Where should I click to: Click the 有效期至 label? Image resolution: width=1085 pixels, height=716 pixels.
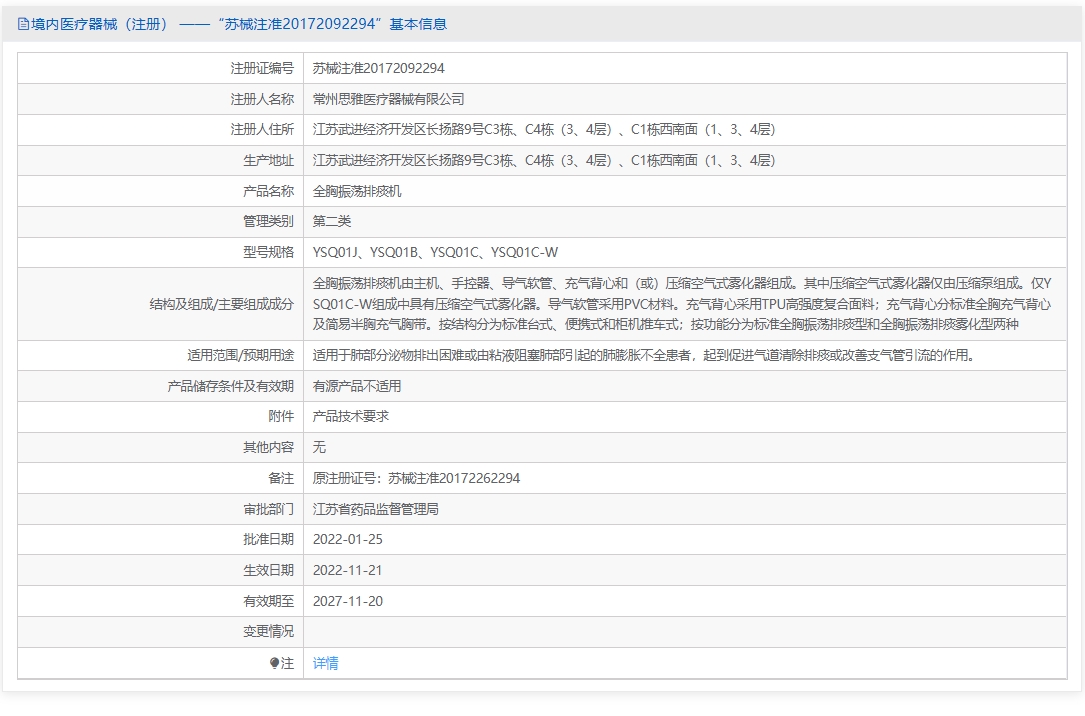pos(268,601)
